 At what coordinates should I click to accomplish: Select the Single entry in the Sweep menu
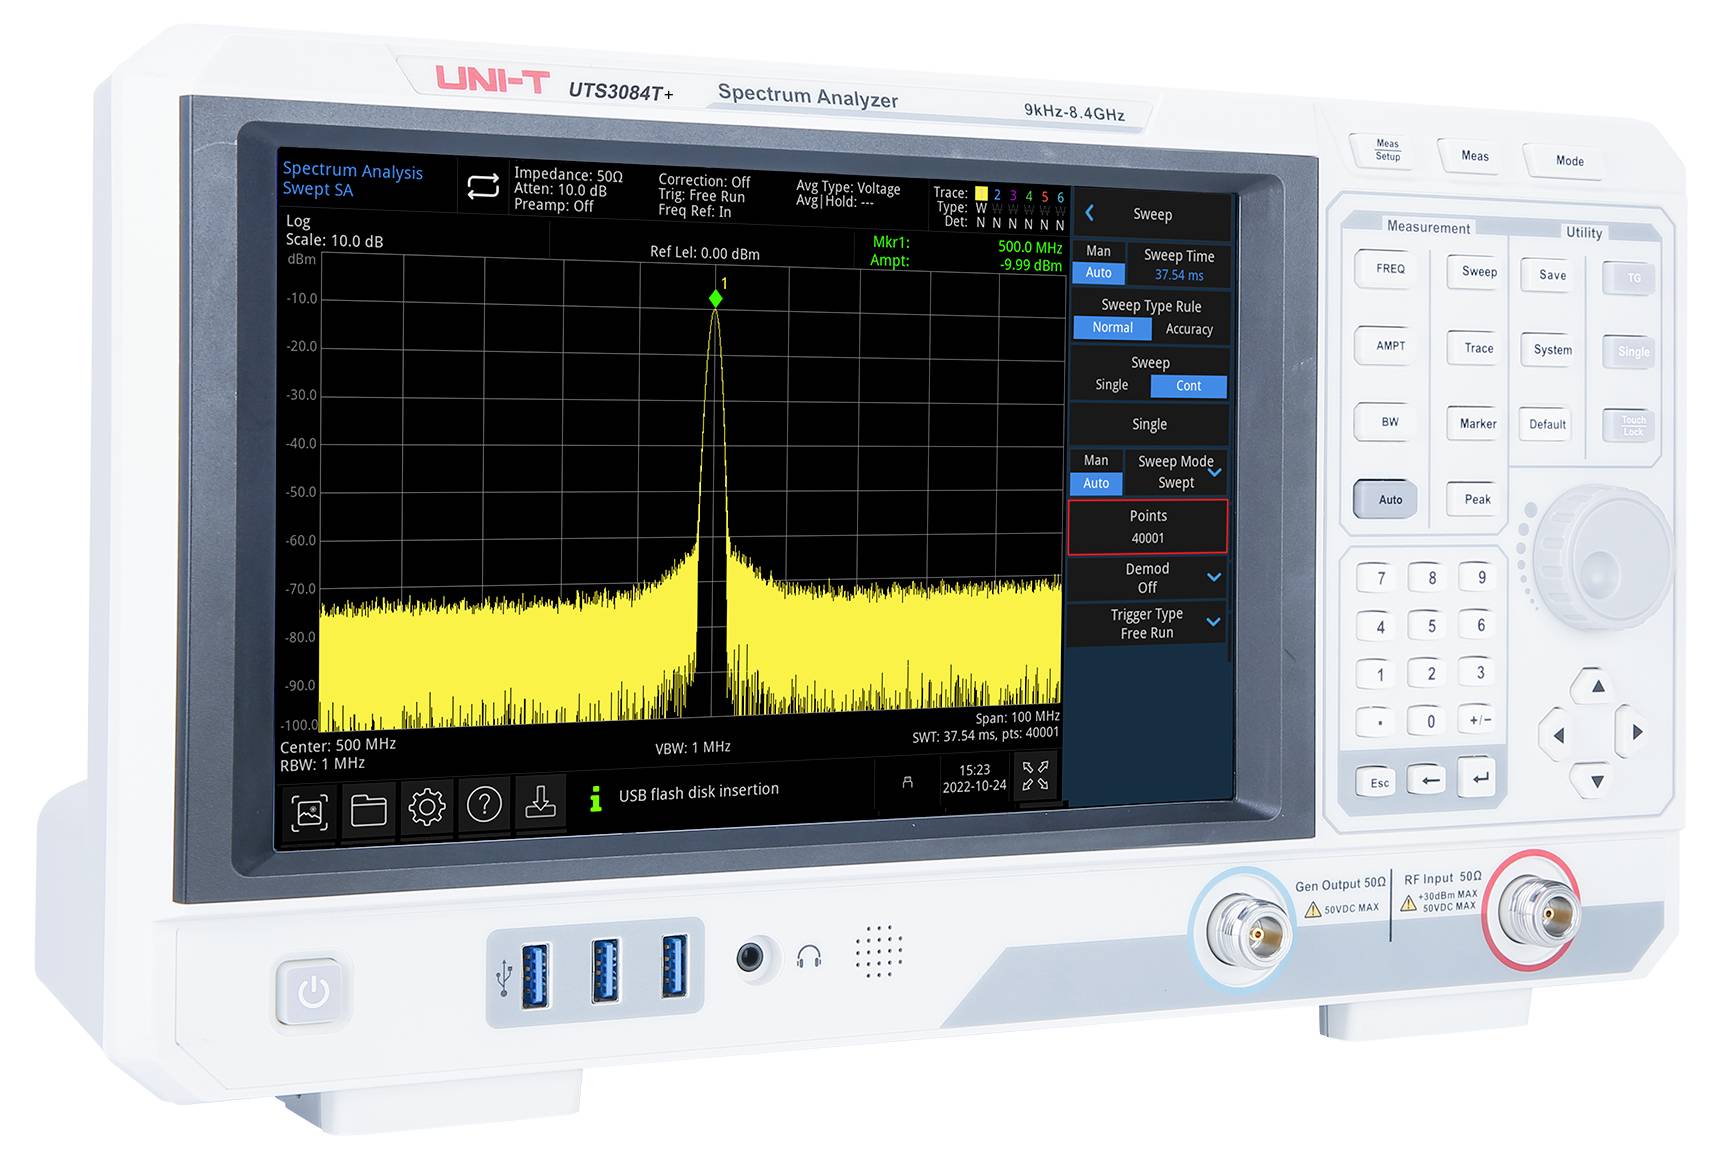click(1148, 424)
